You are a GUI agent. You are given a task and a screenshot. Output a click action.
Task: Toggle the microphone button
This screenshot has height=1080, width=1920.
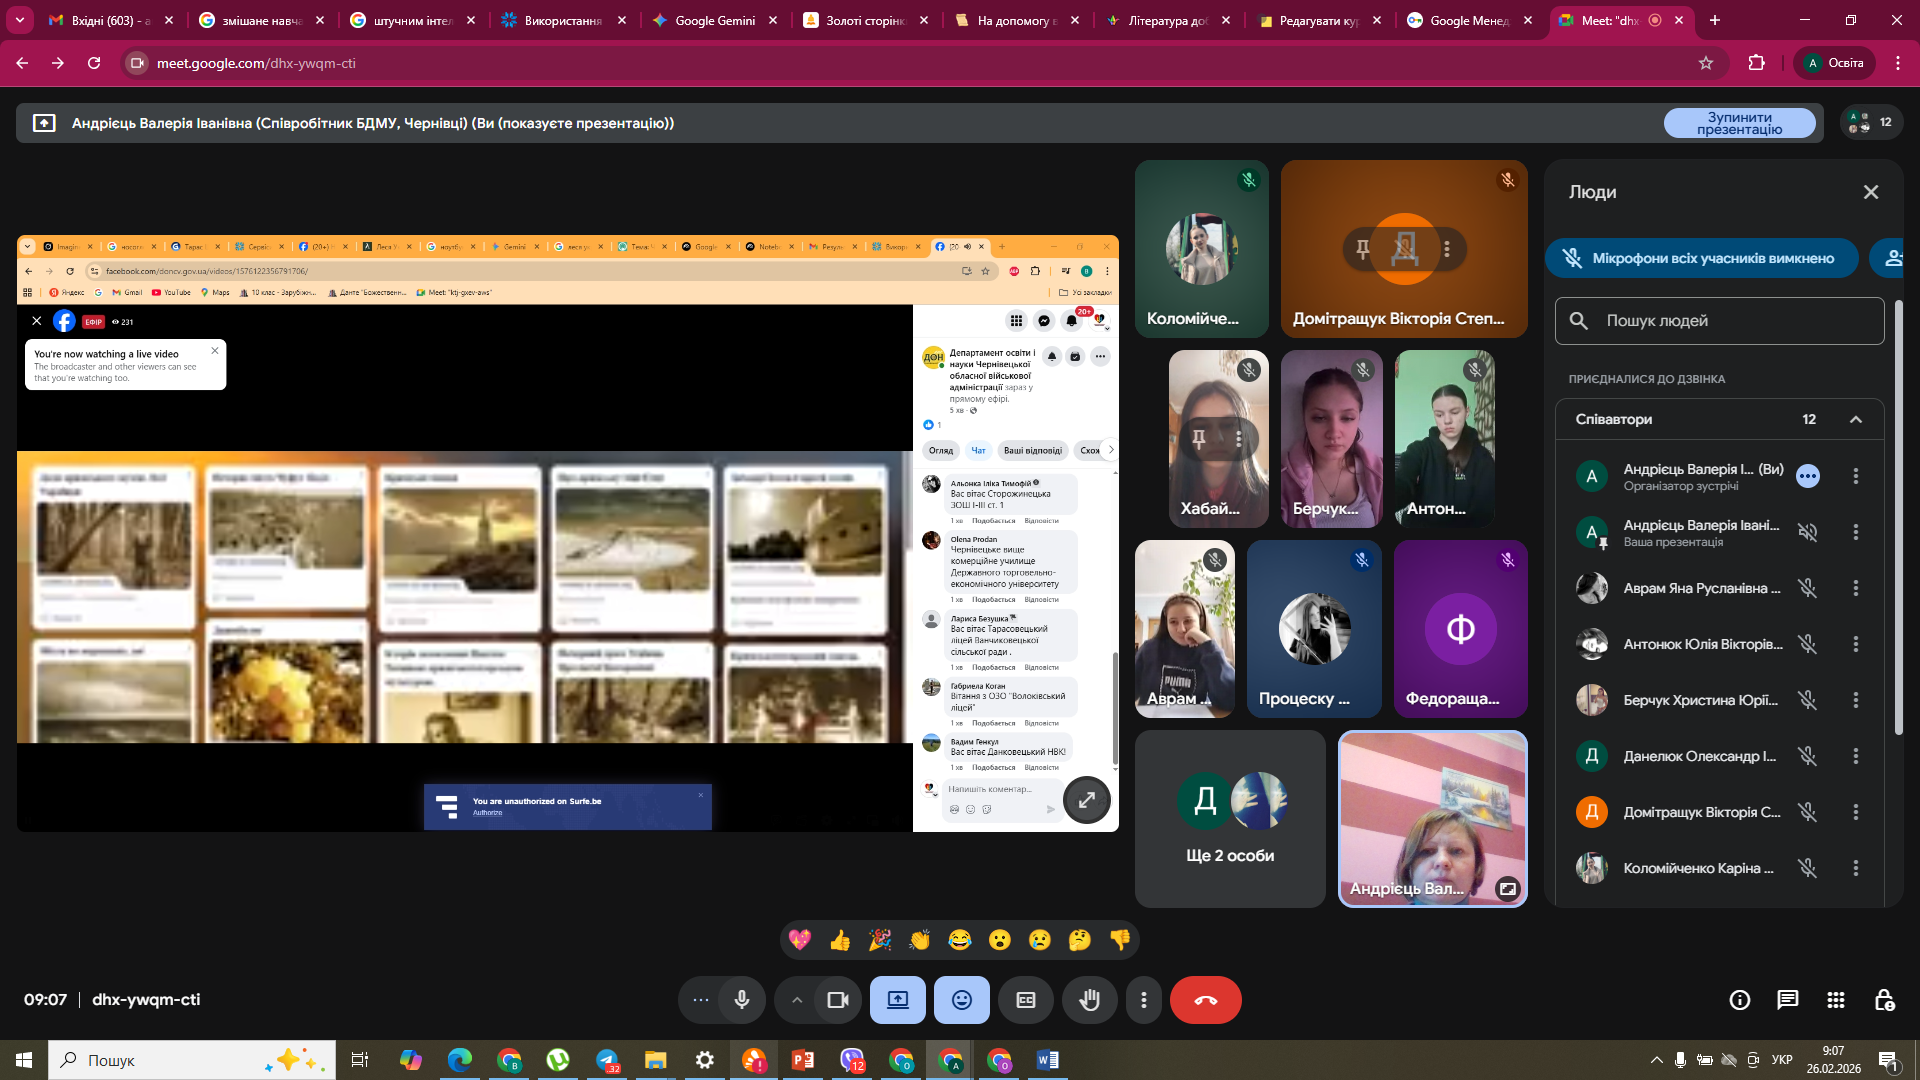[x=741, y=1000]
